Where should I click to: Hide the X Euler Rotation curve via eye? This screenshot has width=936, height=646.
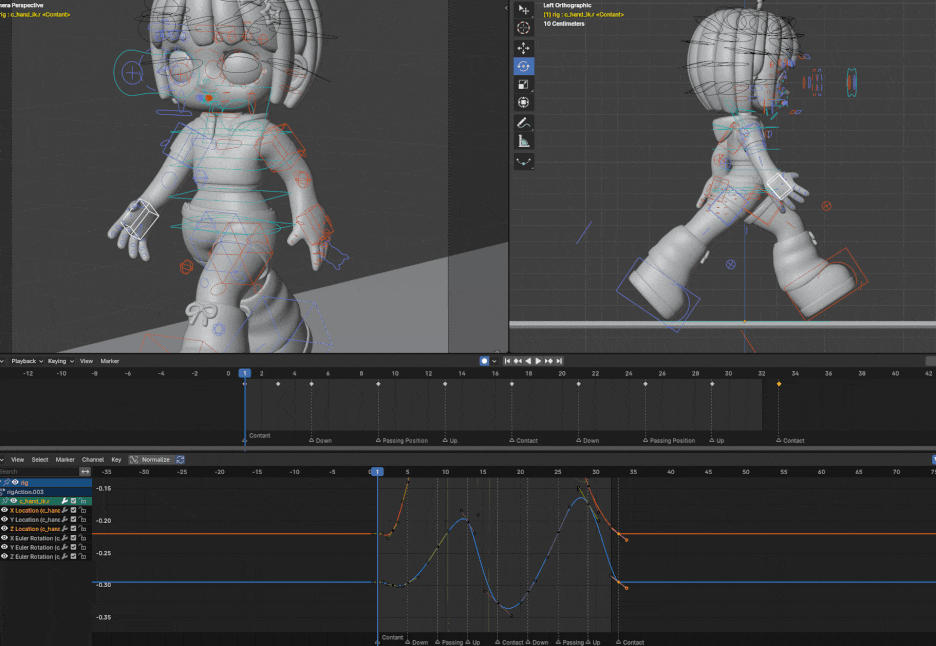[4, 538]
